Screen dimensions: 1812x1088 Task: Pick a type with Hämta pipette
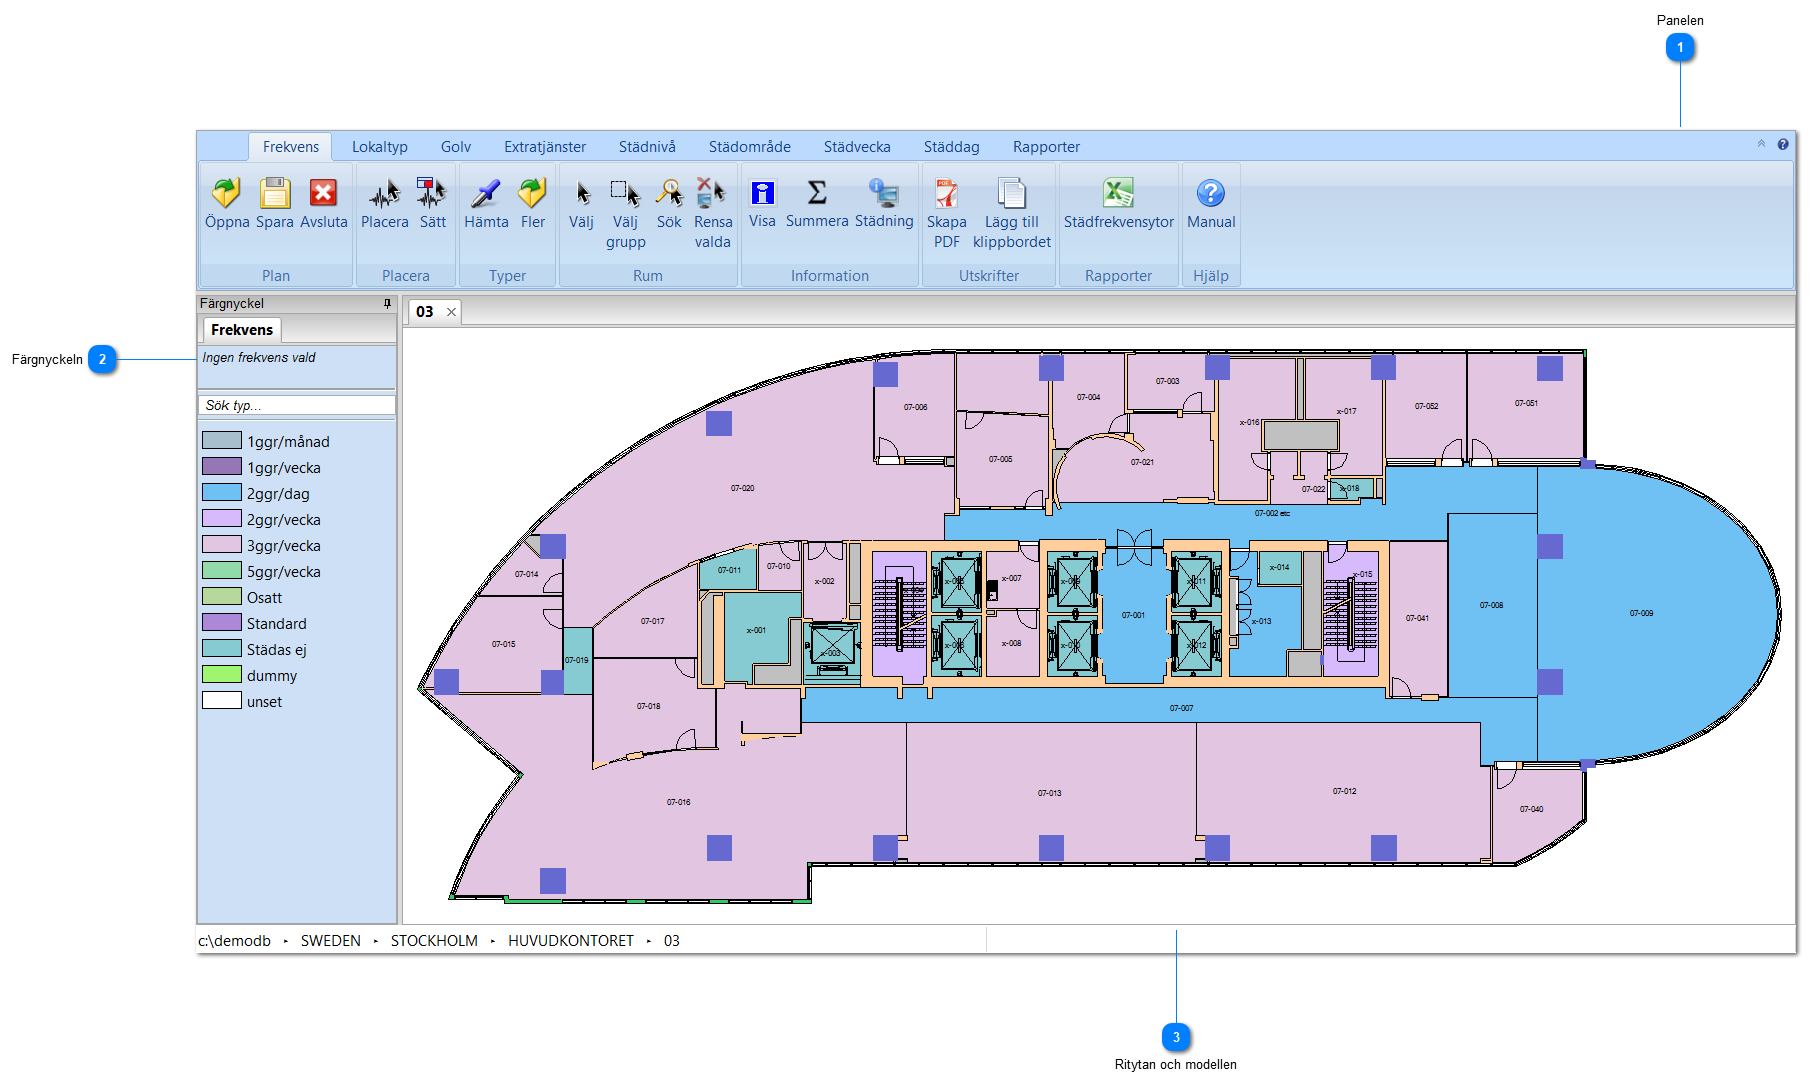point(486,194)
